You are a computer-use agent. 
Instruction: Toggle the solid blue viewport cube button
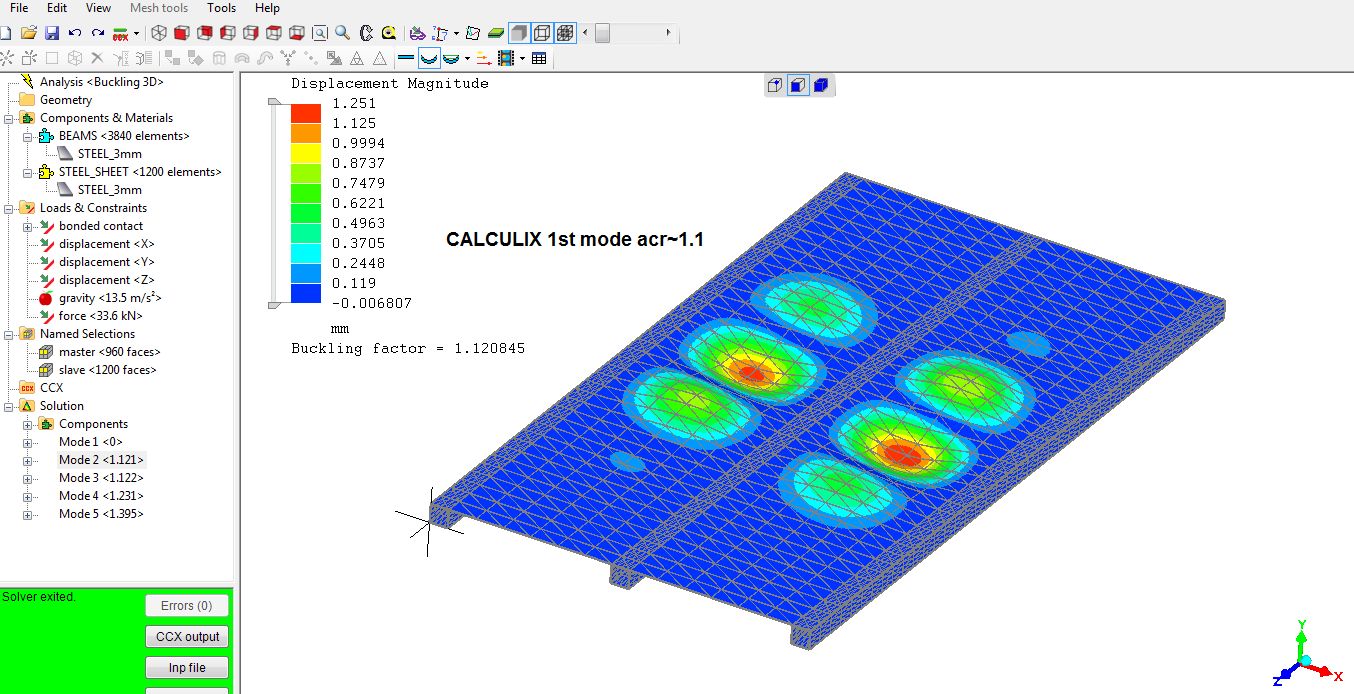point(821,85)
